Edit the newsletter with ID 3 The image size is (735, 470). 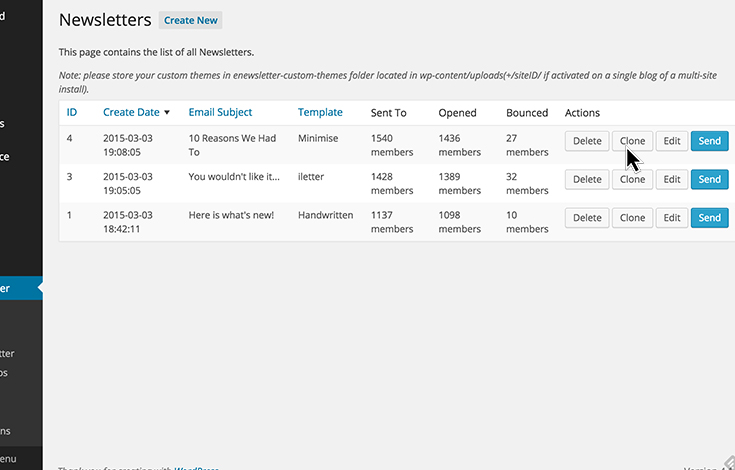point(672,180)
